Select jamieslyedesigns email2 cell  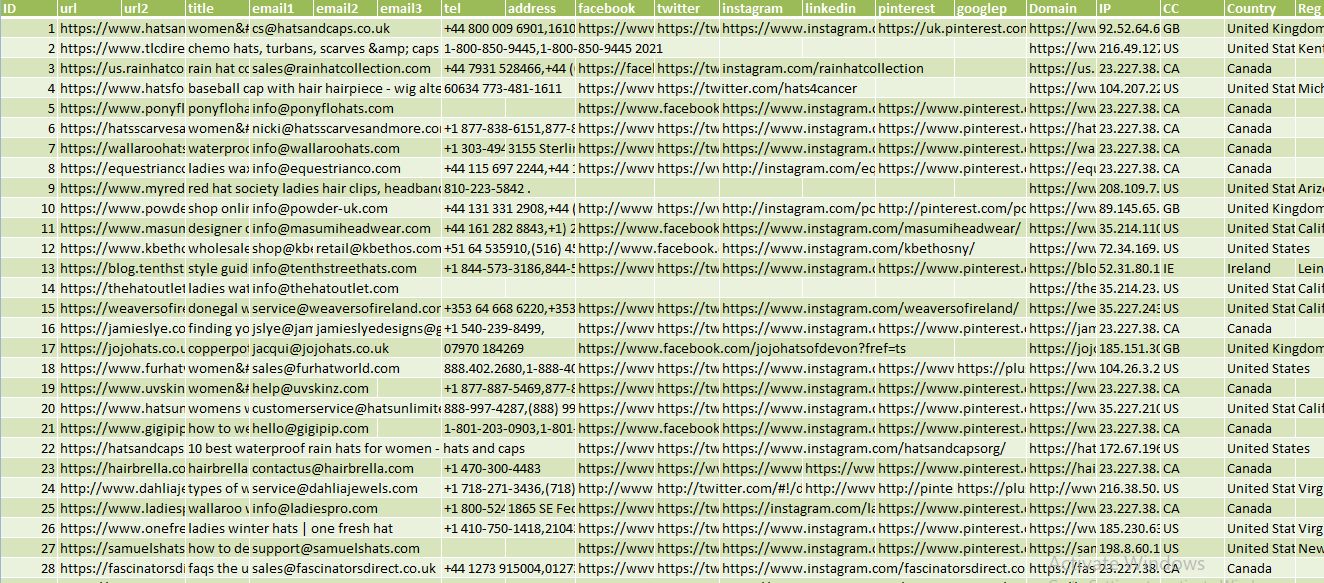tap(378, 328)
